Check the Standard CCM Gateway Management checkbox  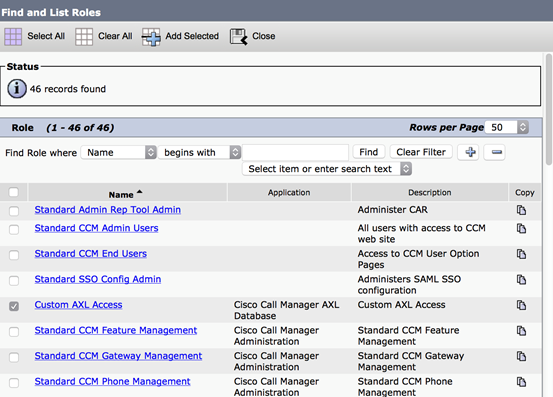tap(14, 357)
